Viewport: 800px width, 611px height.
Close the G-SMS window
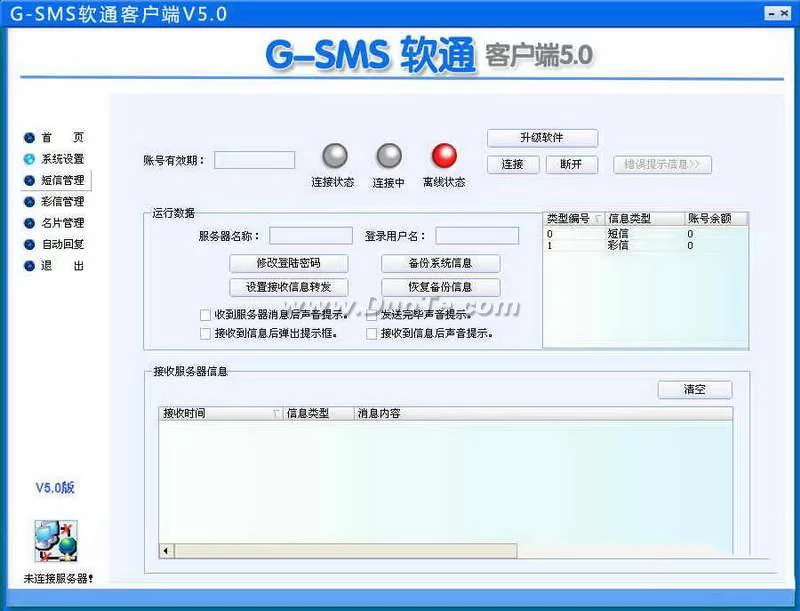pos(785,14)
